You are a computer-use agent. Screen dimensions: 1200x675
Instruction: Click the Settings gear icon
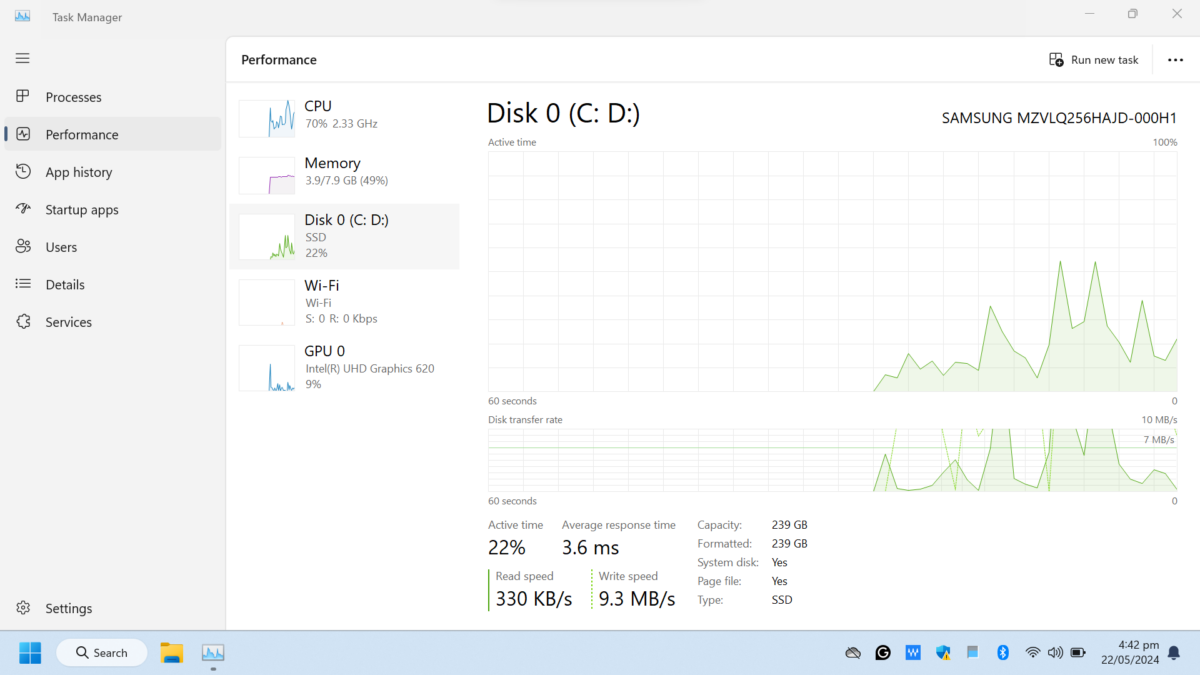(23, 608)
